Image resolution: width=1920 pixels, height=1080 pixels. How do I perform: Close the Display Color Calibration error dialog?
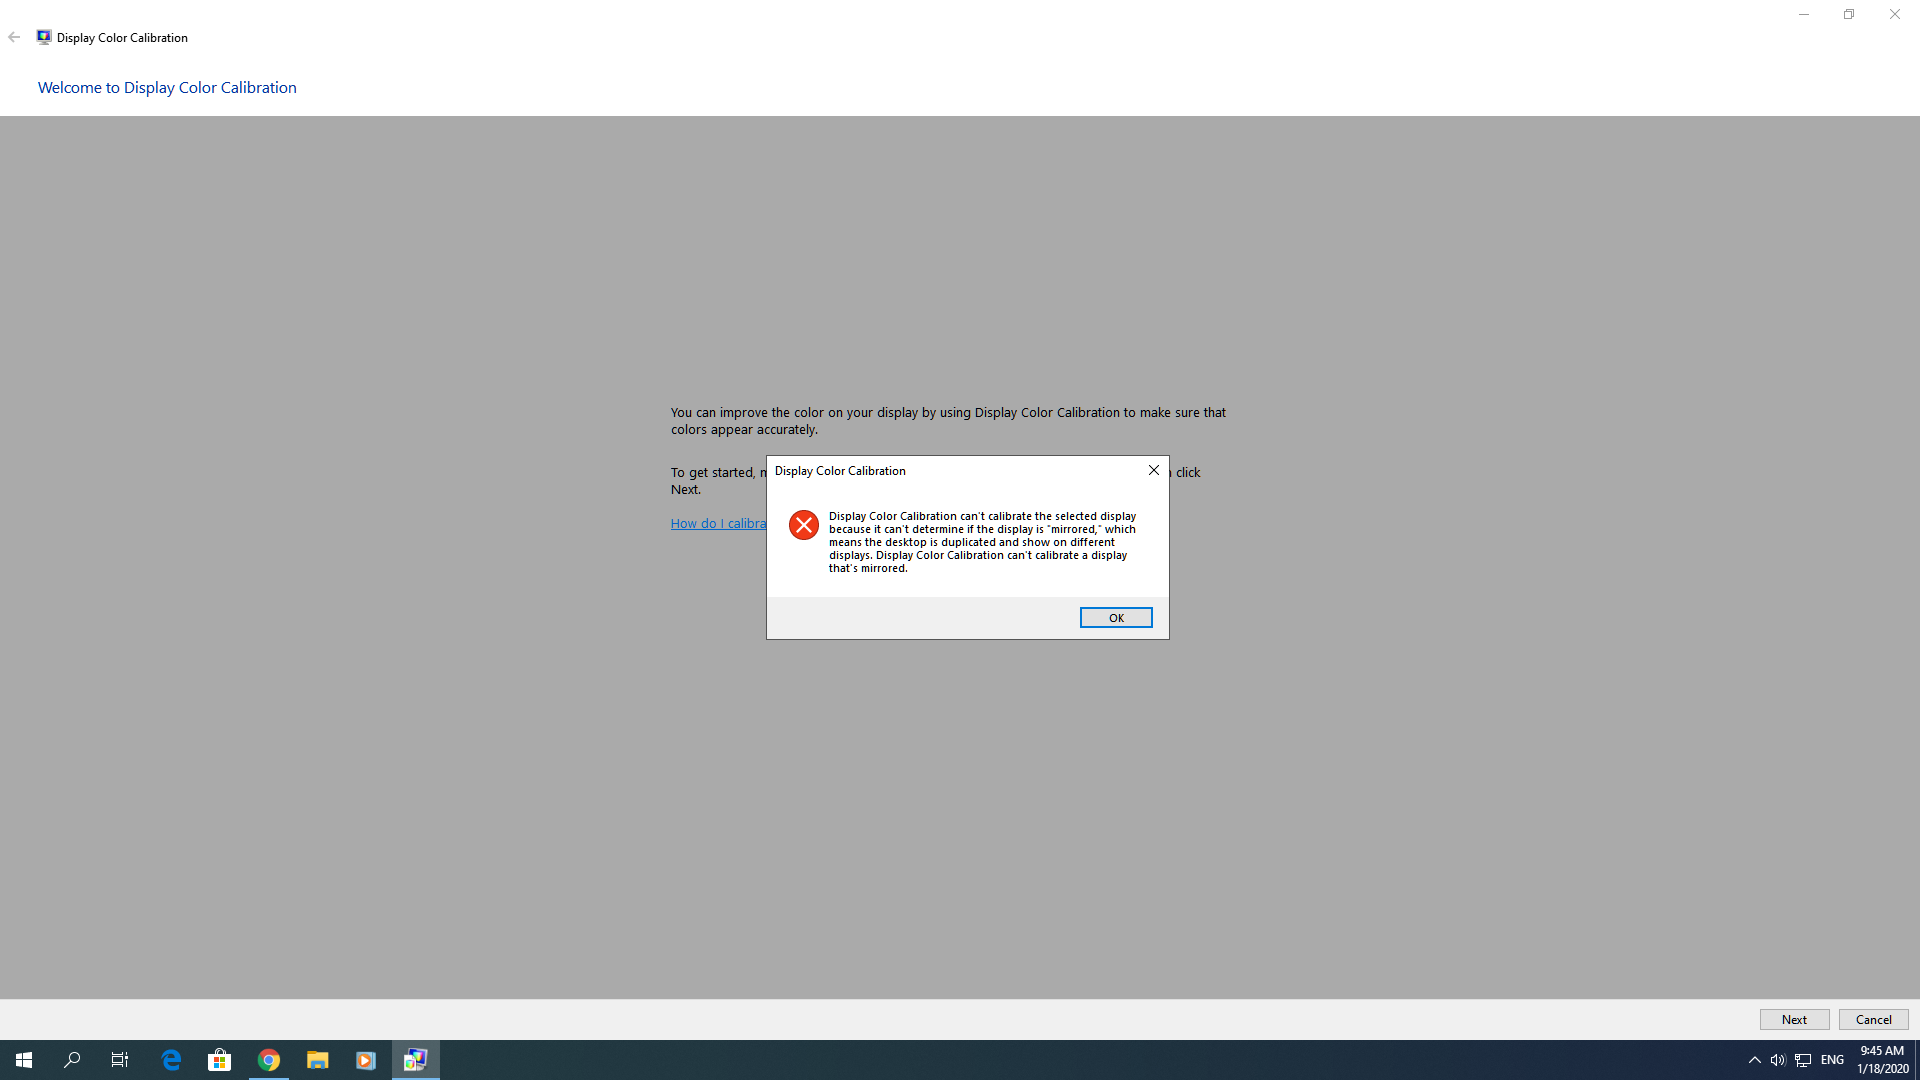coord(1154,470)
